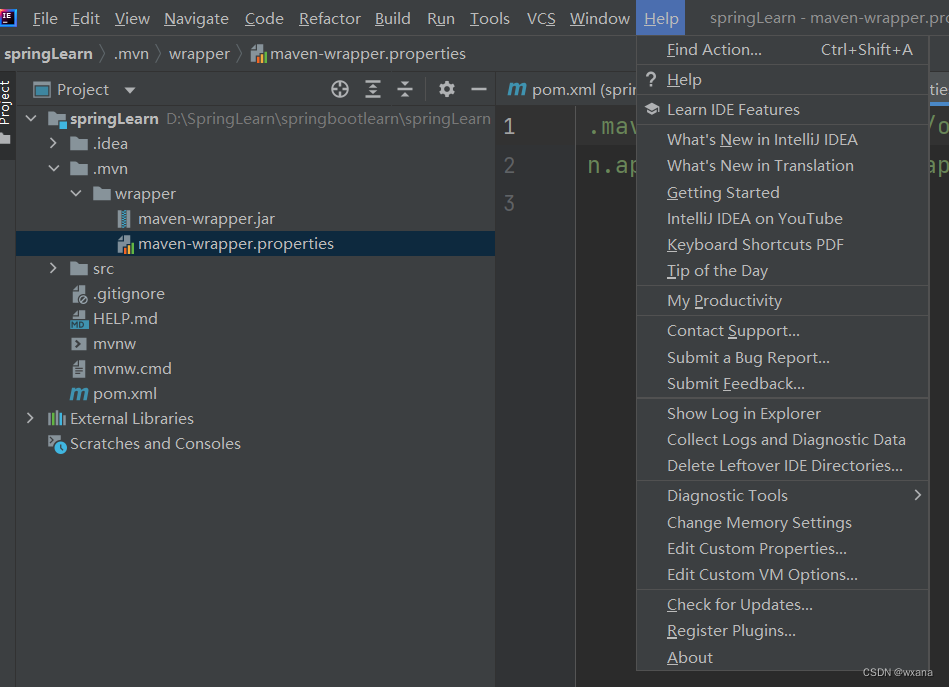The width and height of the screenshot is (949, 687).
Task: Open the Project panel settings gear icon
Action: 446,89
